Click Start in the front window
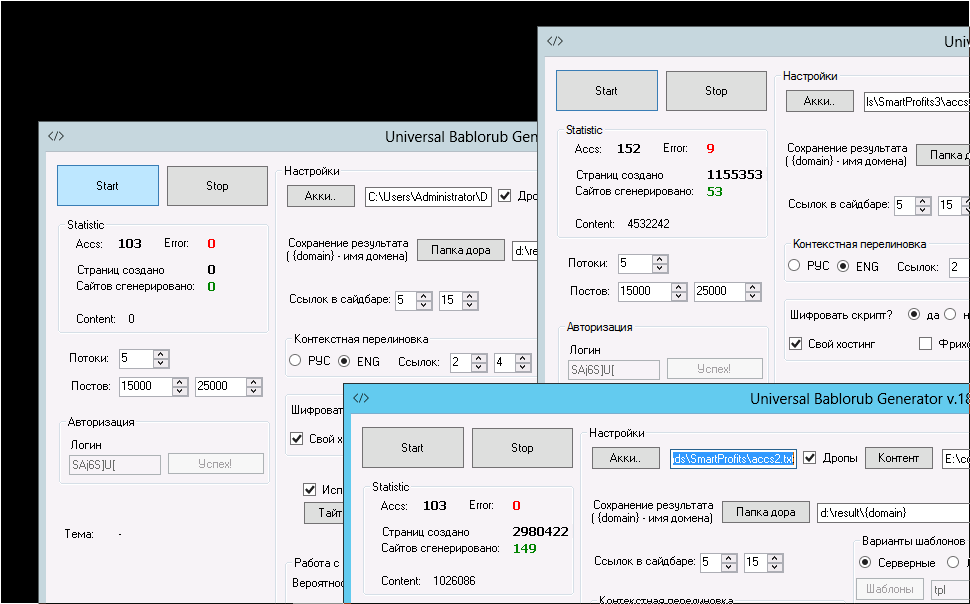 [x=413, y=447]
